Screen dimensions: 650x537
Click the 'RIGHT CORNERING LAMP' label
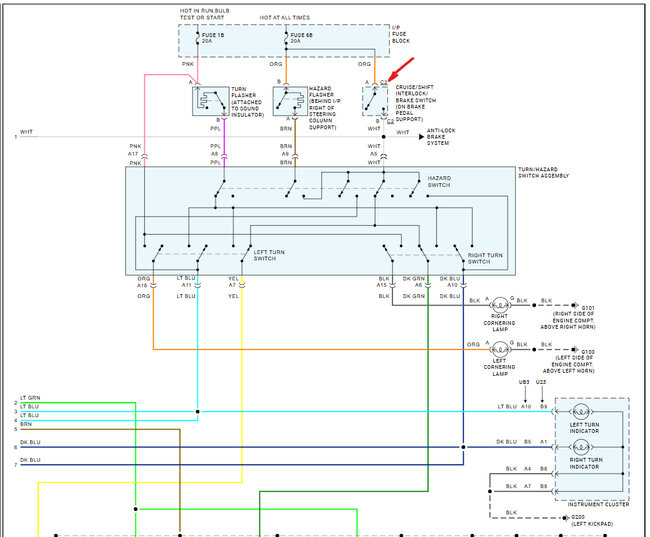coord(500,323)
